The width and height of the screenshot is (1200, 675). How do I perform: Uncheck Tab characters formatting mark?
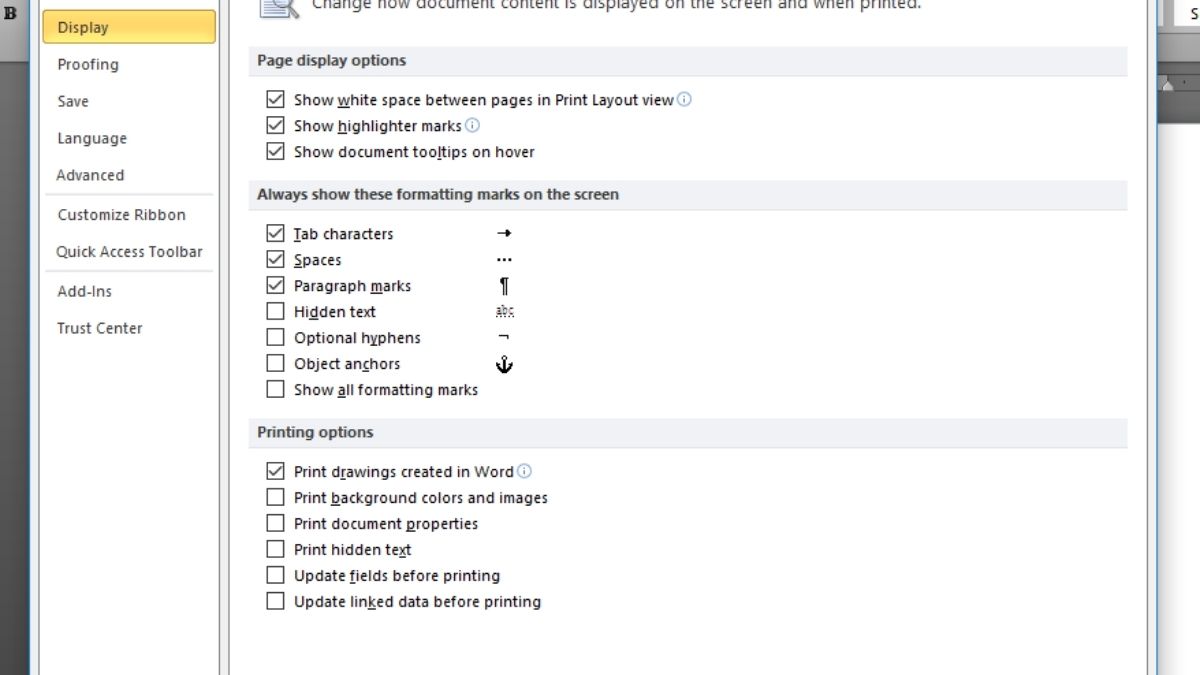point(275,233)
